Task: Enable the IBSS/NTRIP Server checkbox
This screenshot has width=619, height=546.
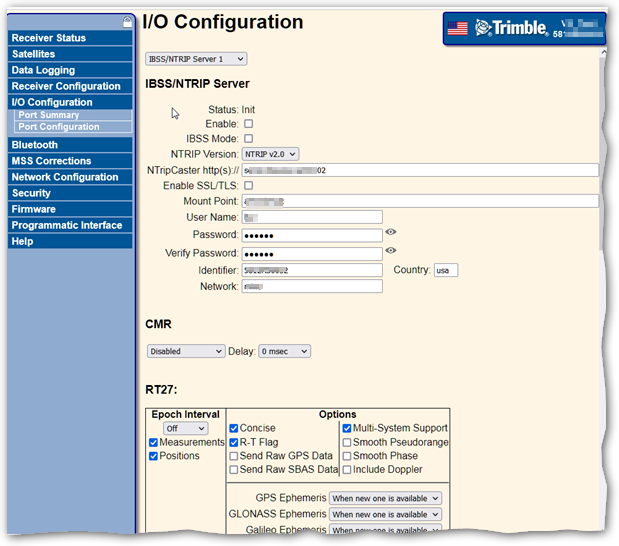Action: 249,124
